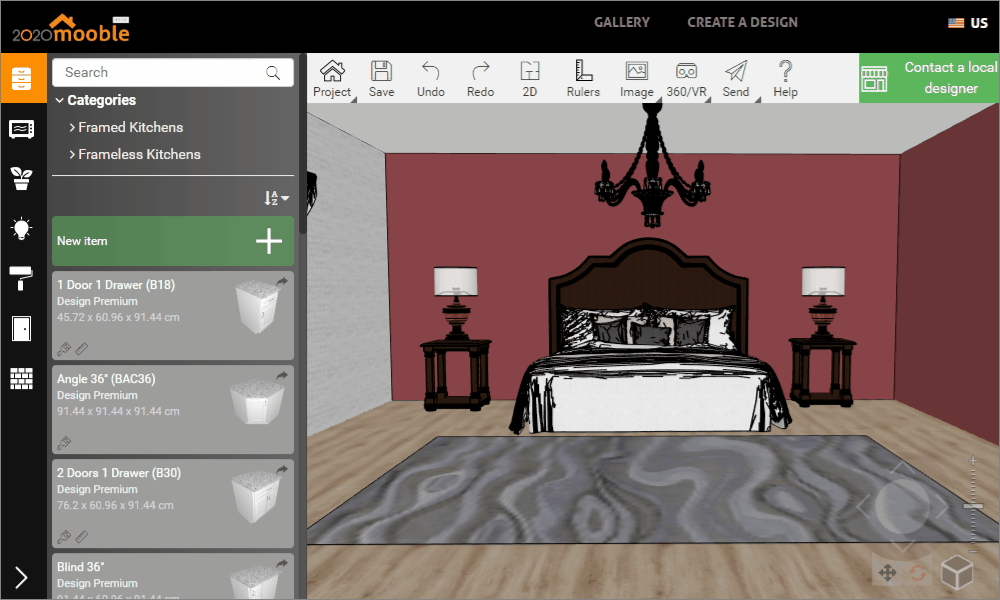Click ruler icon on 1 Door 1 Drawer (B18)
1000x600 pixels.
pos(82,349)
